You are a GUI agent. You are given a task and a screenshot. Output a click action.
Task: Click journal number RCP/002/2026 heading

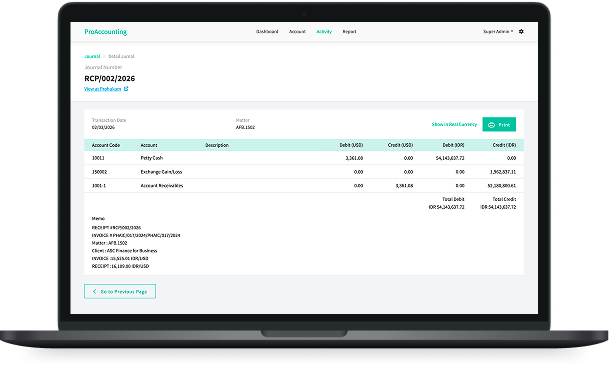tap(110, 78)
